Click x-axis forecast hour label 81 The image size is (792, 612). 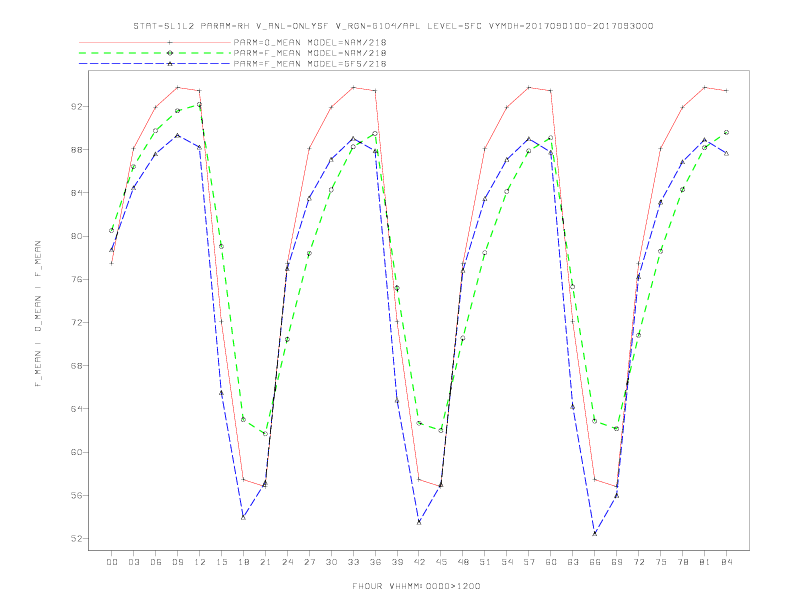pos(705,562)
